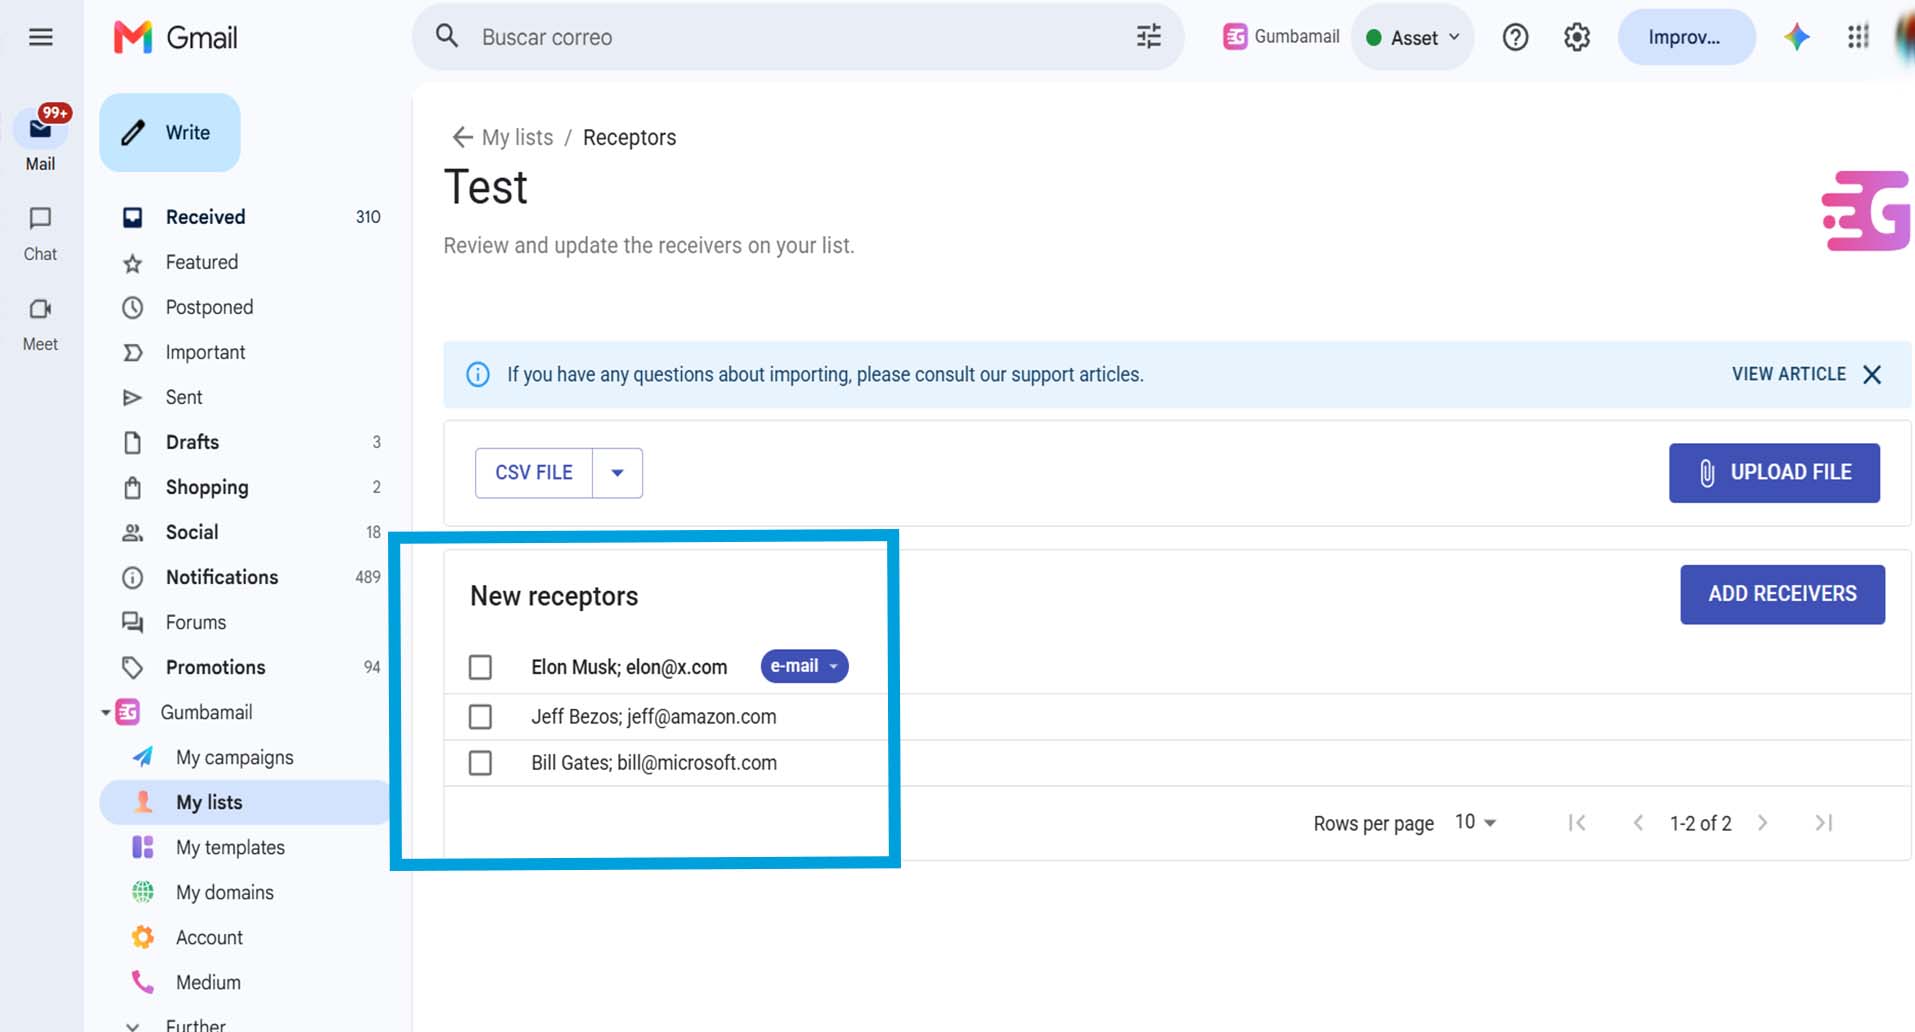Click the Gemini sparkle icon
The width and height of the screenshot is (1915, 1032).
(x=1796, y=38)
